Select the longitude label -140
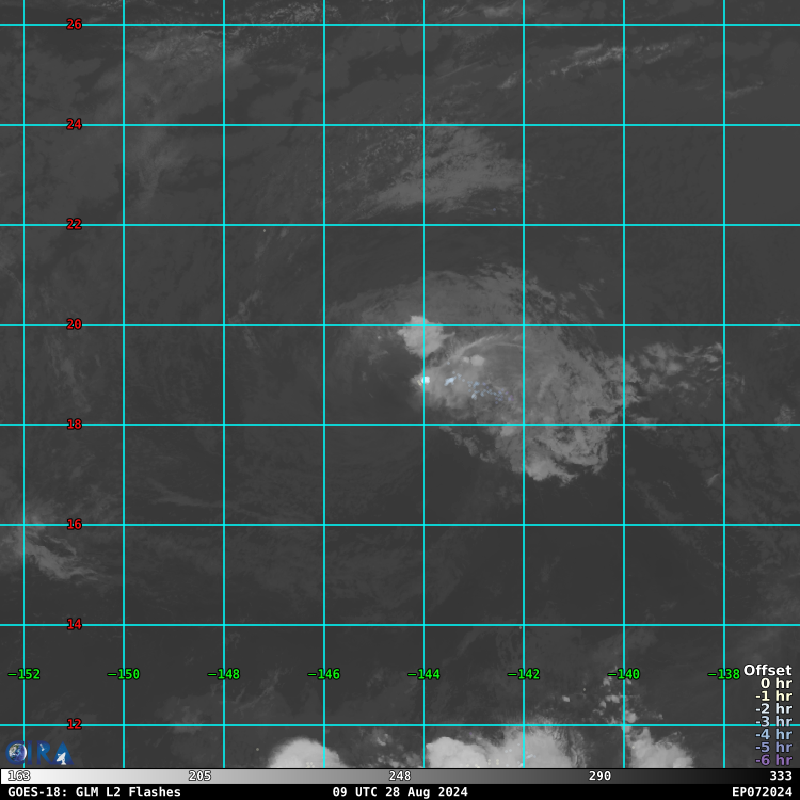 [x=624, y=674]
